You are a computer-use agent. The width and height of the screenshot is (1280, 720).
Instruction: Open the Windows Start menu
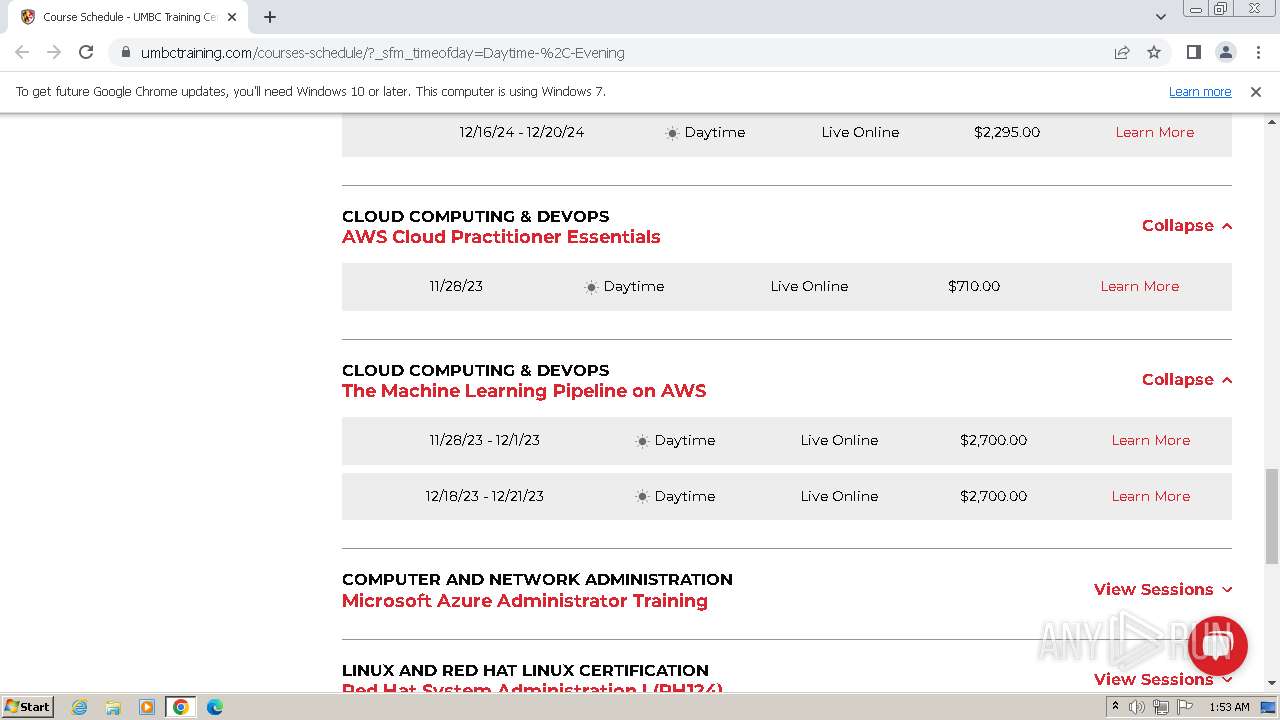click(27, 707)
